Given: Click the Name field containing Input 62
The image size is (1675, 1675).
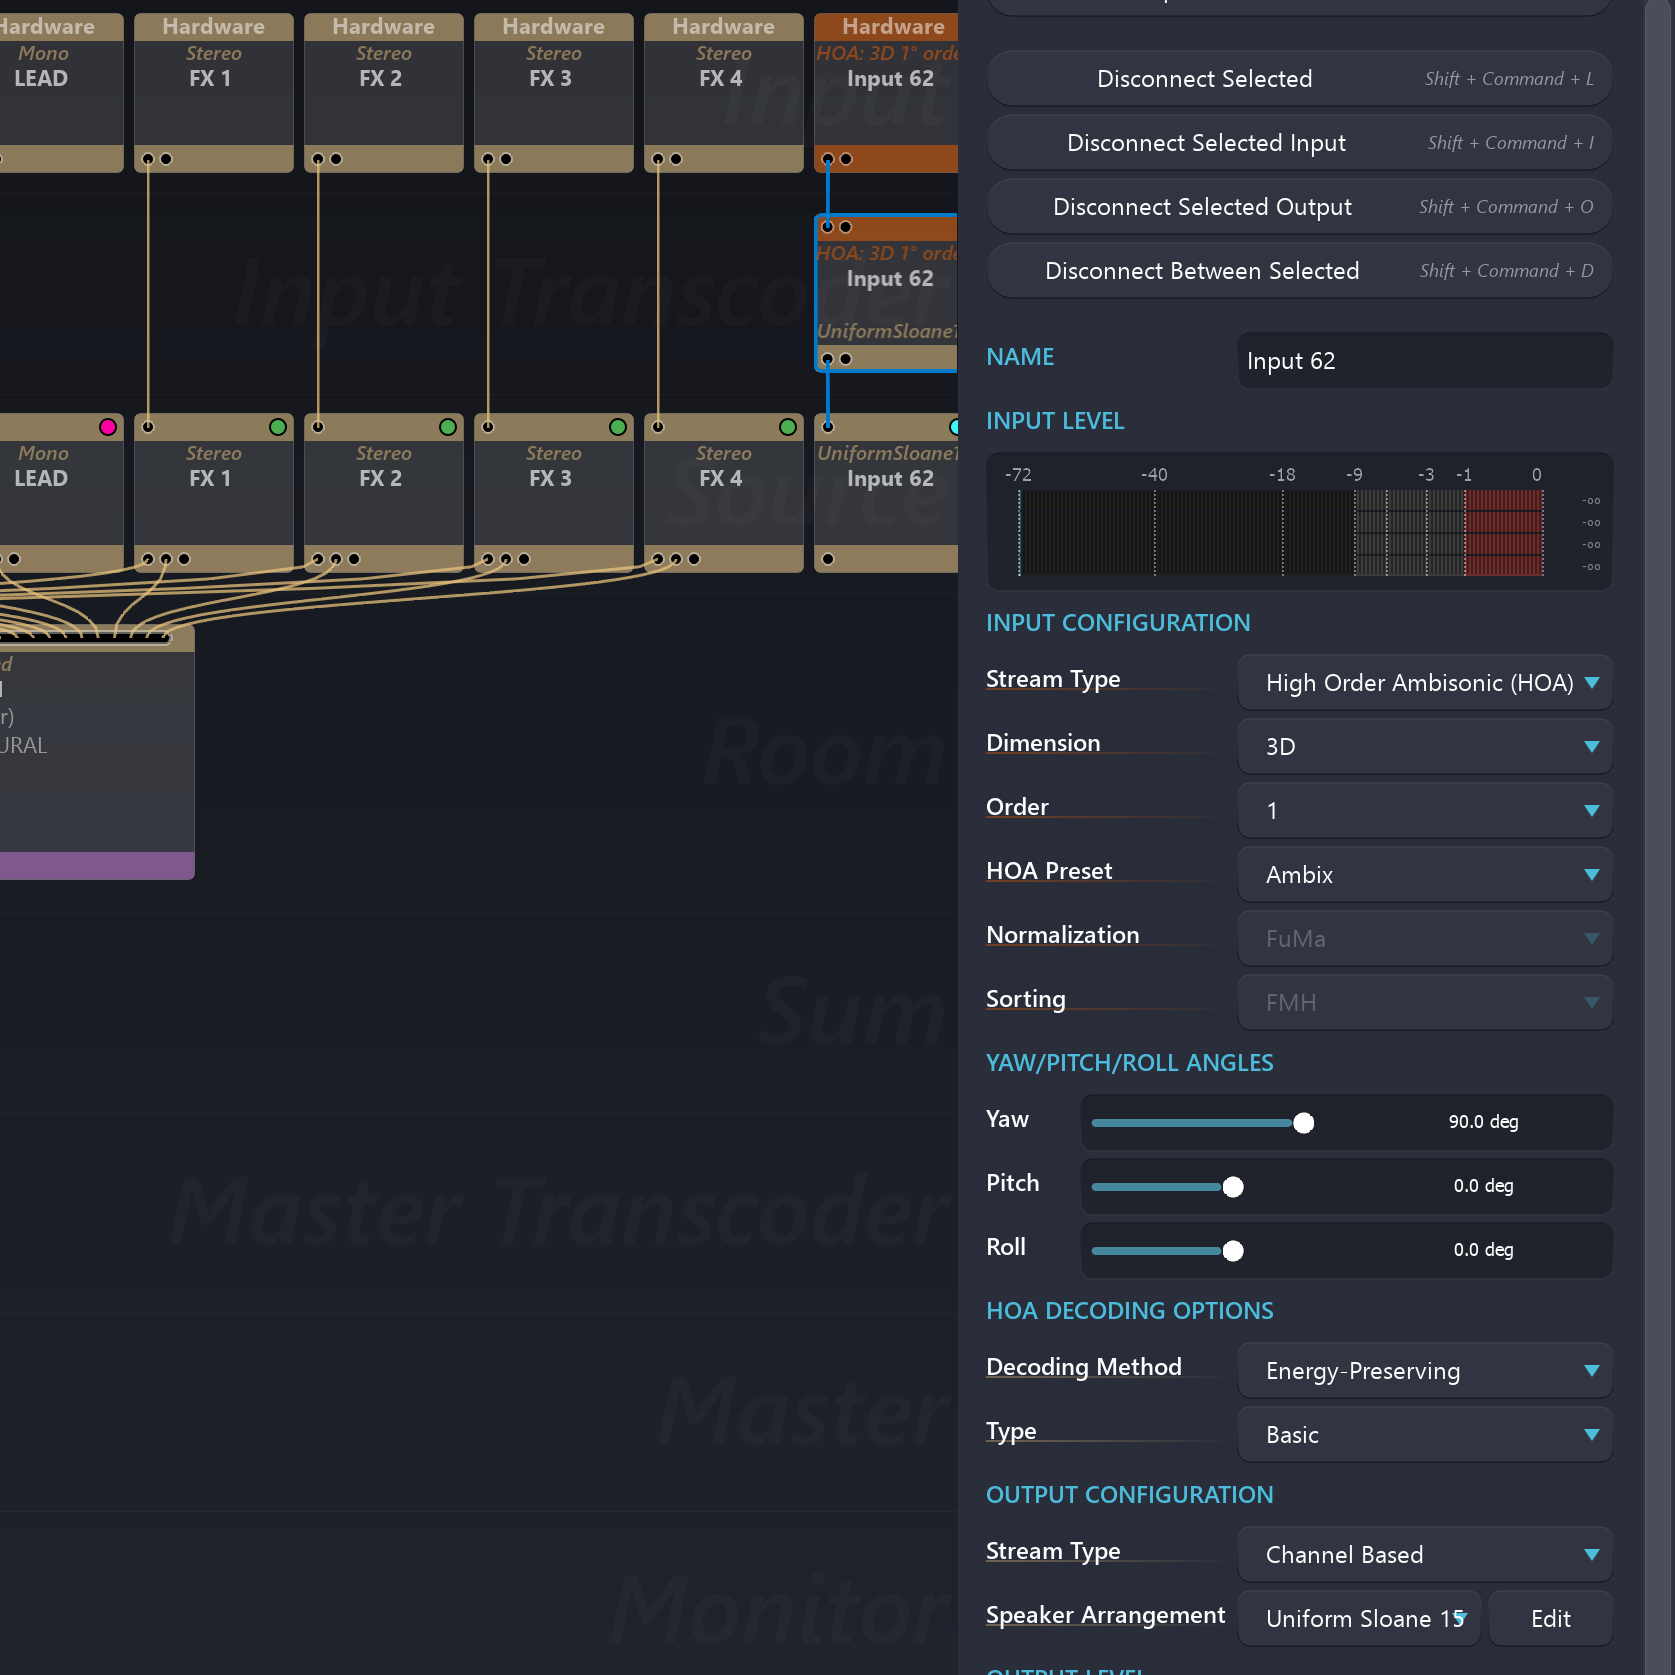Looking at the screenshot, I should 1424,361.
